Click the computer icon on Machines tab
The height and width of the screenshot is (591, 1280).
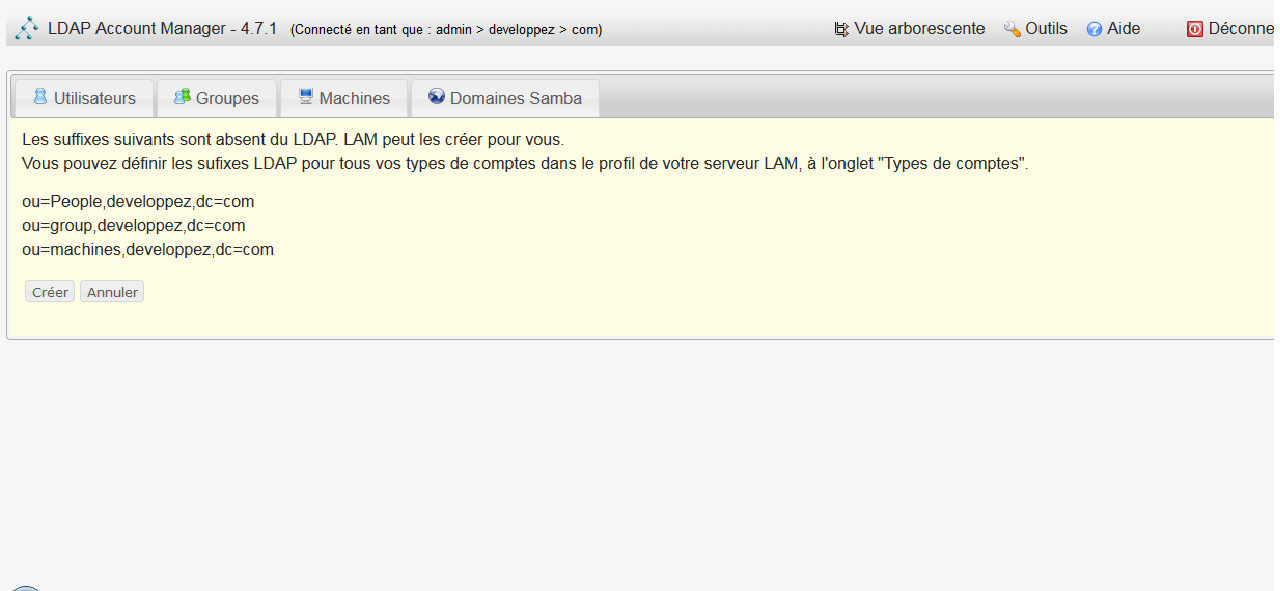(306, 96)
